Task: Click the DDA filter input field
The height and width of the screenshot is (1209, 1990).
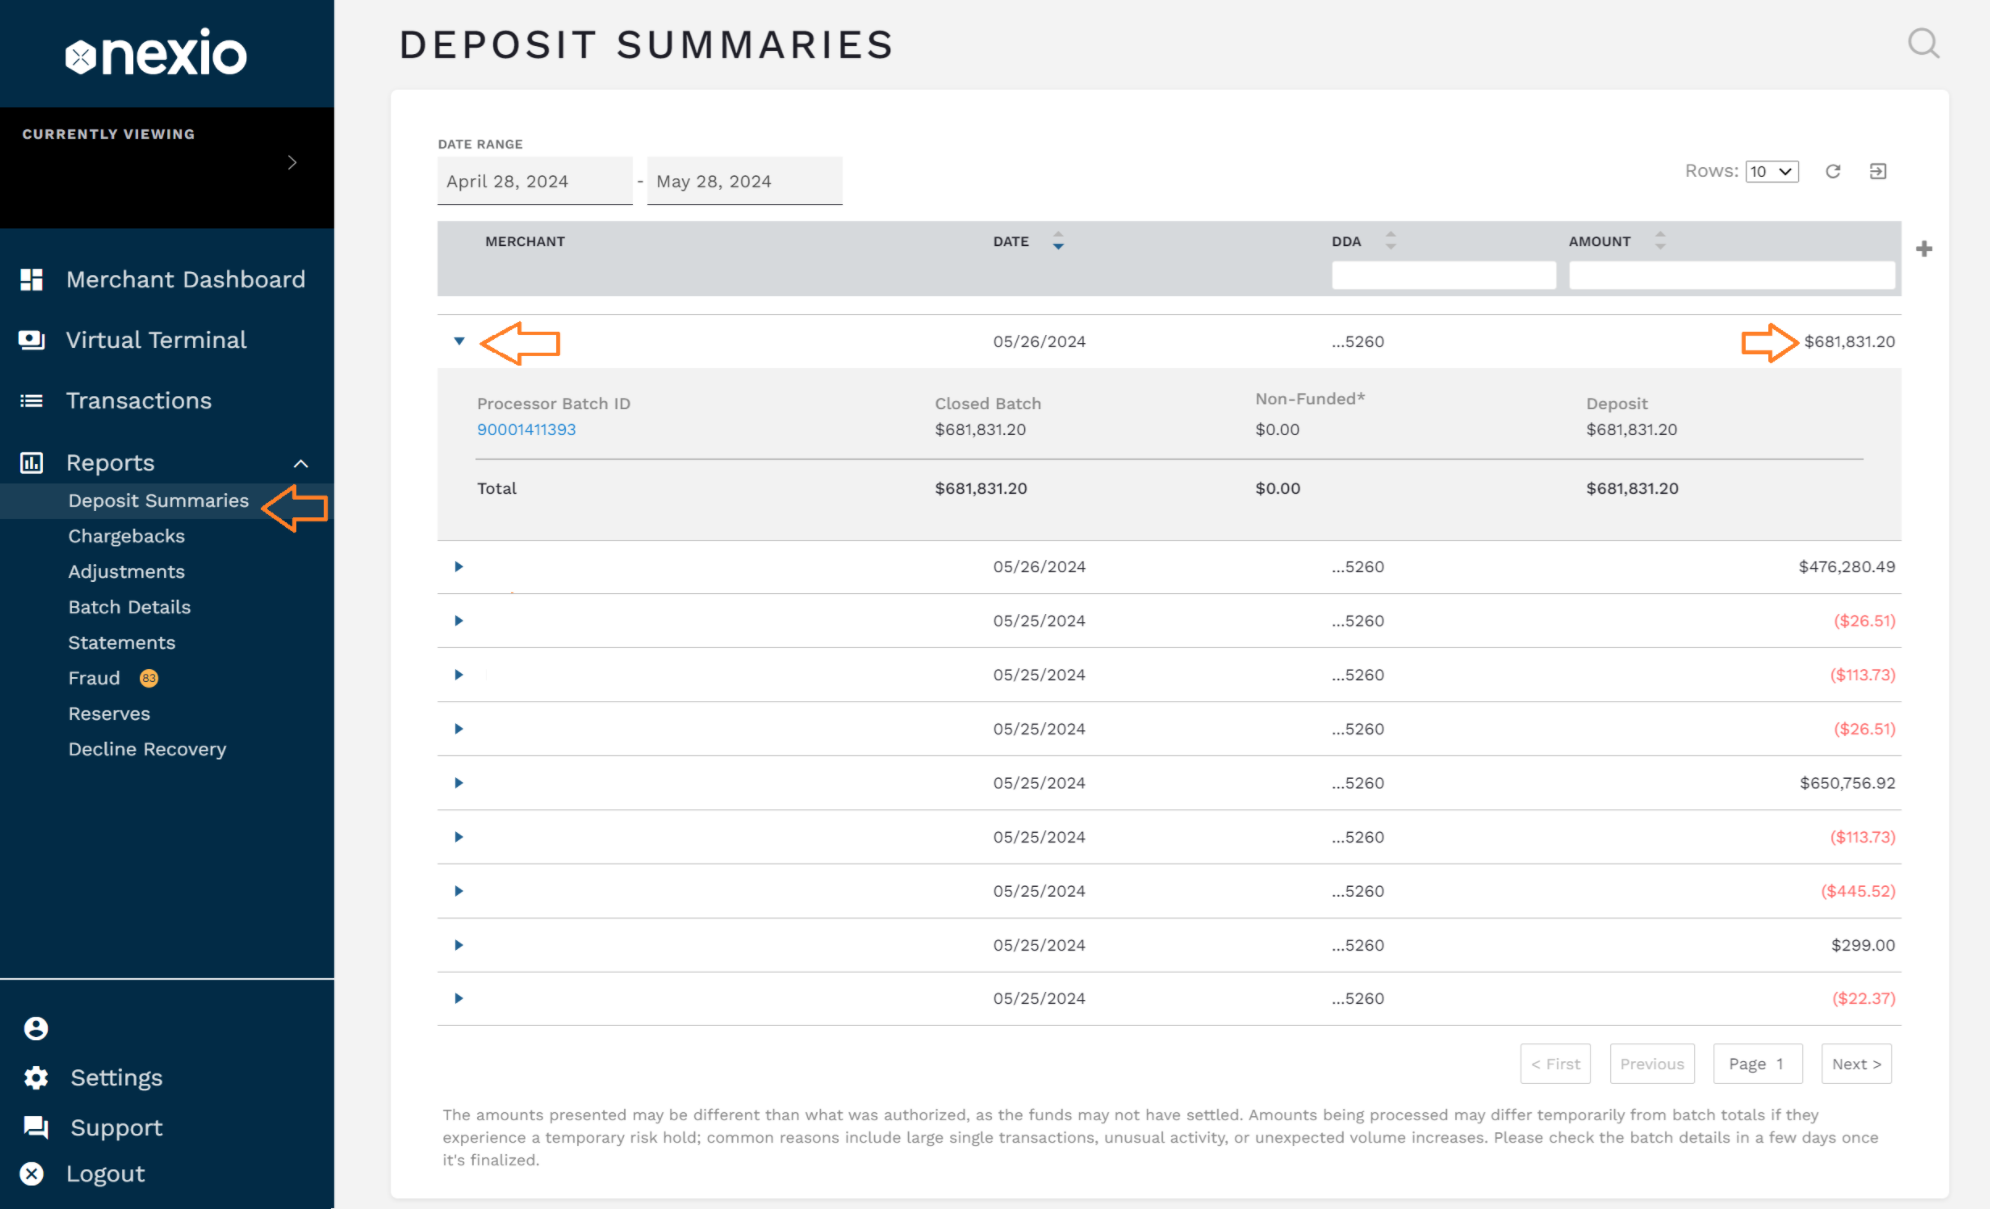Action: (1443, 275)
